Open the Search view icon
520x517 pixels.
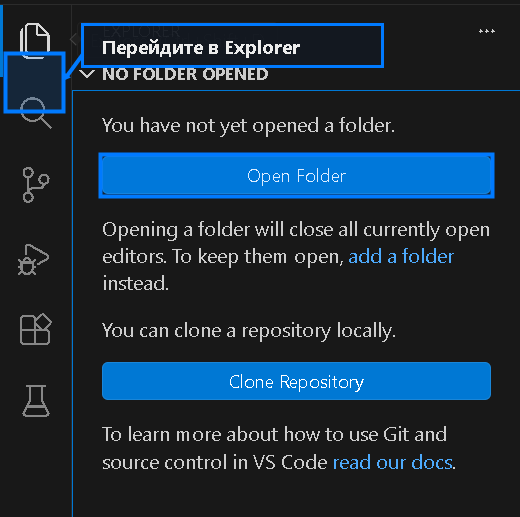tap(36, 113)
